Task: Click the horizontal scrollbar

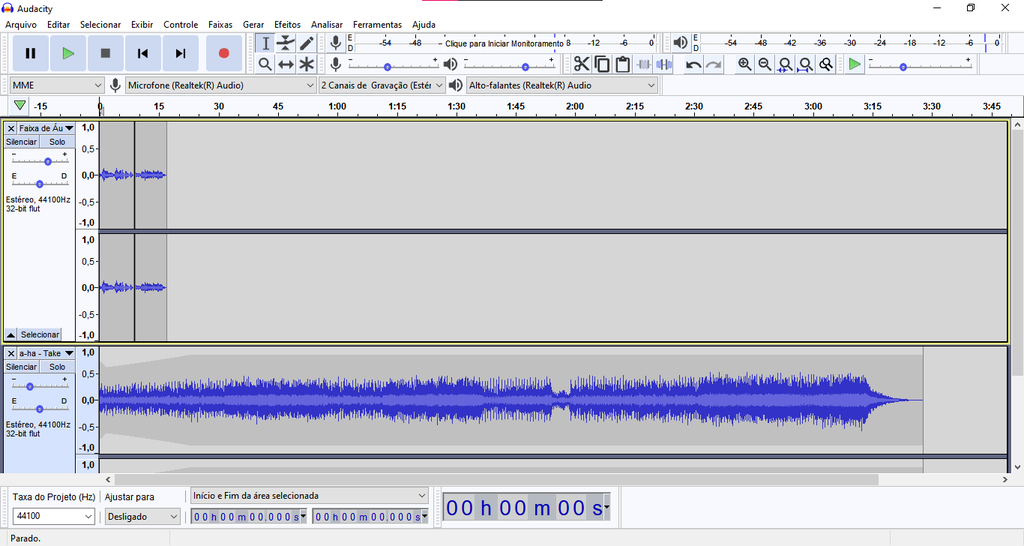Action: 496,479
